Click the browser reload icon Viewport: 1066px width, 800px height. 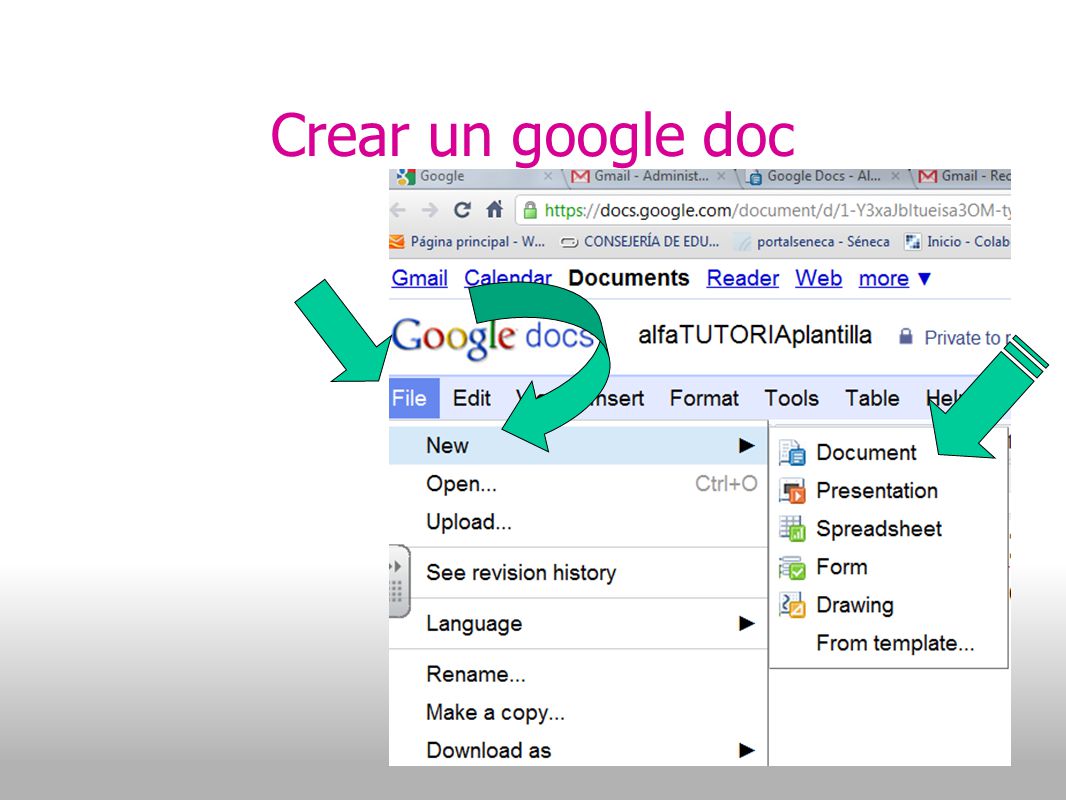point(462,210)
